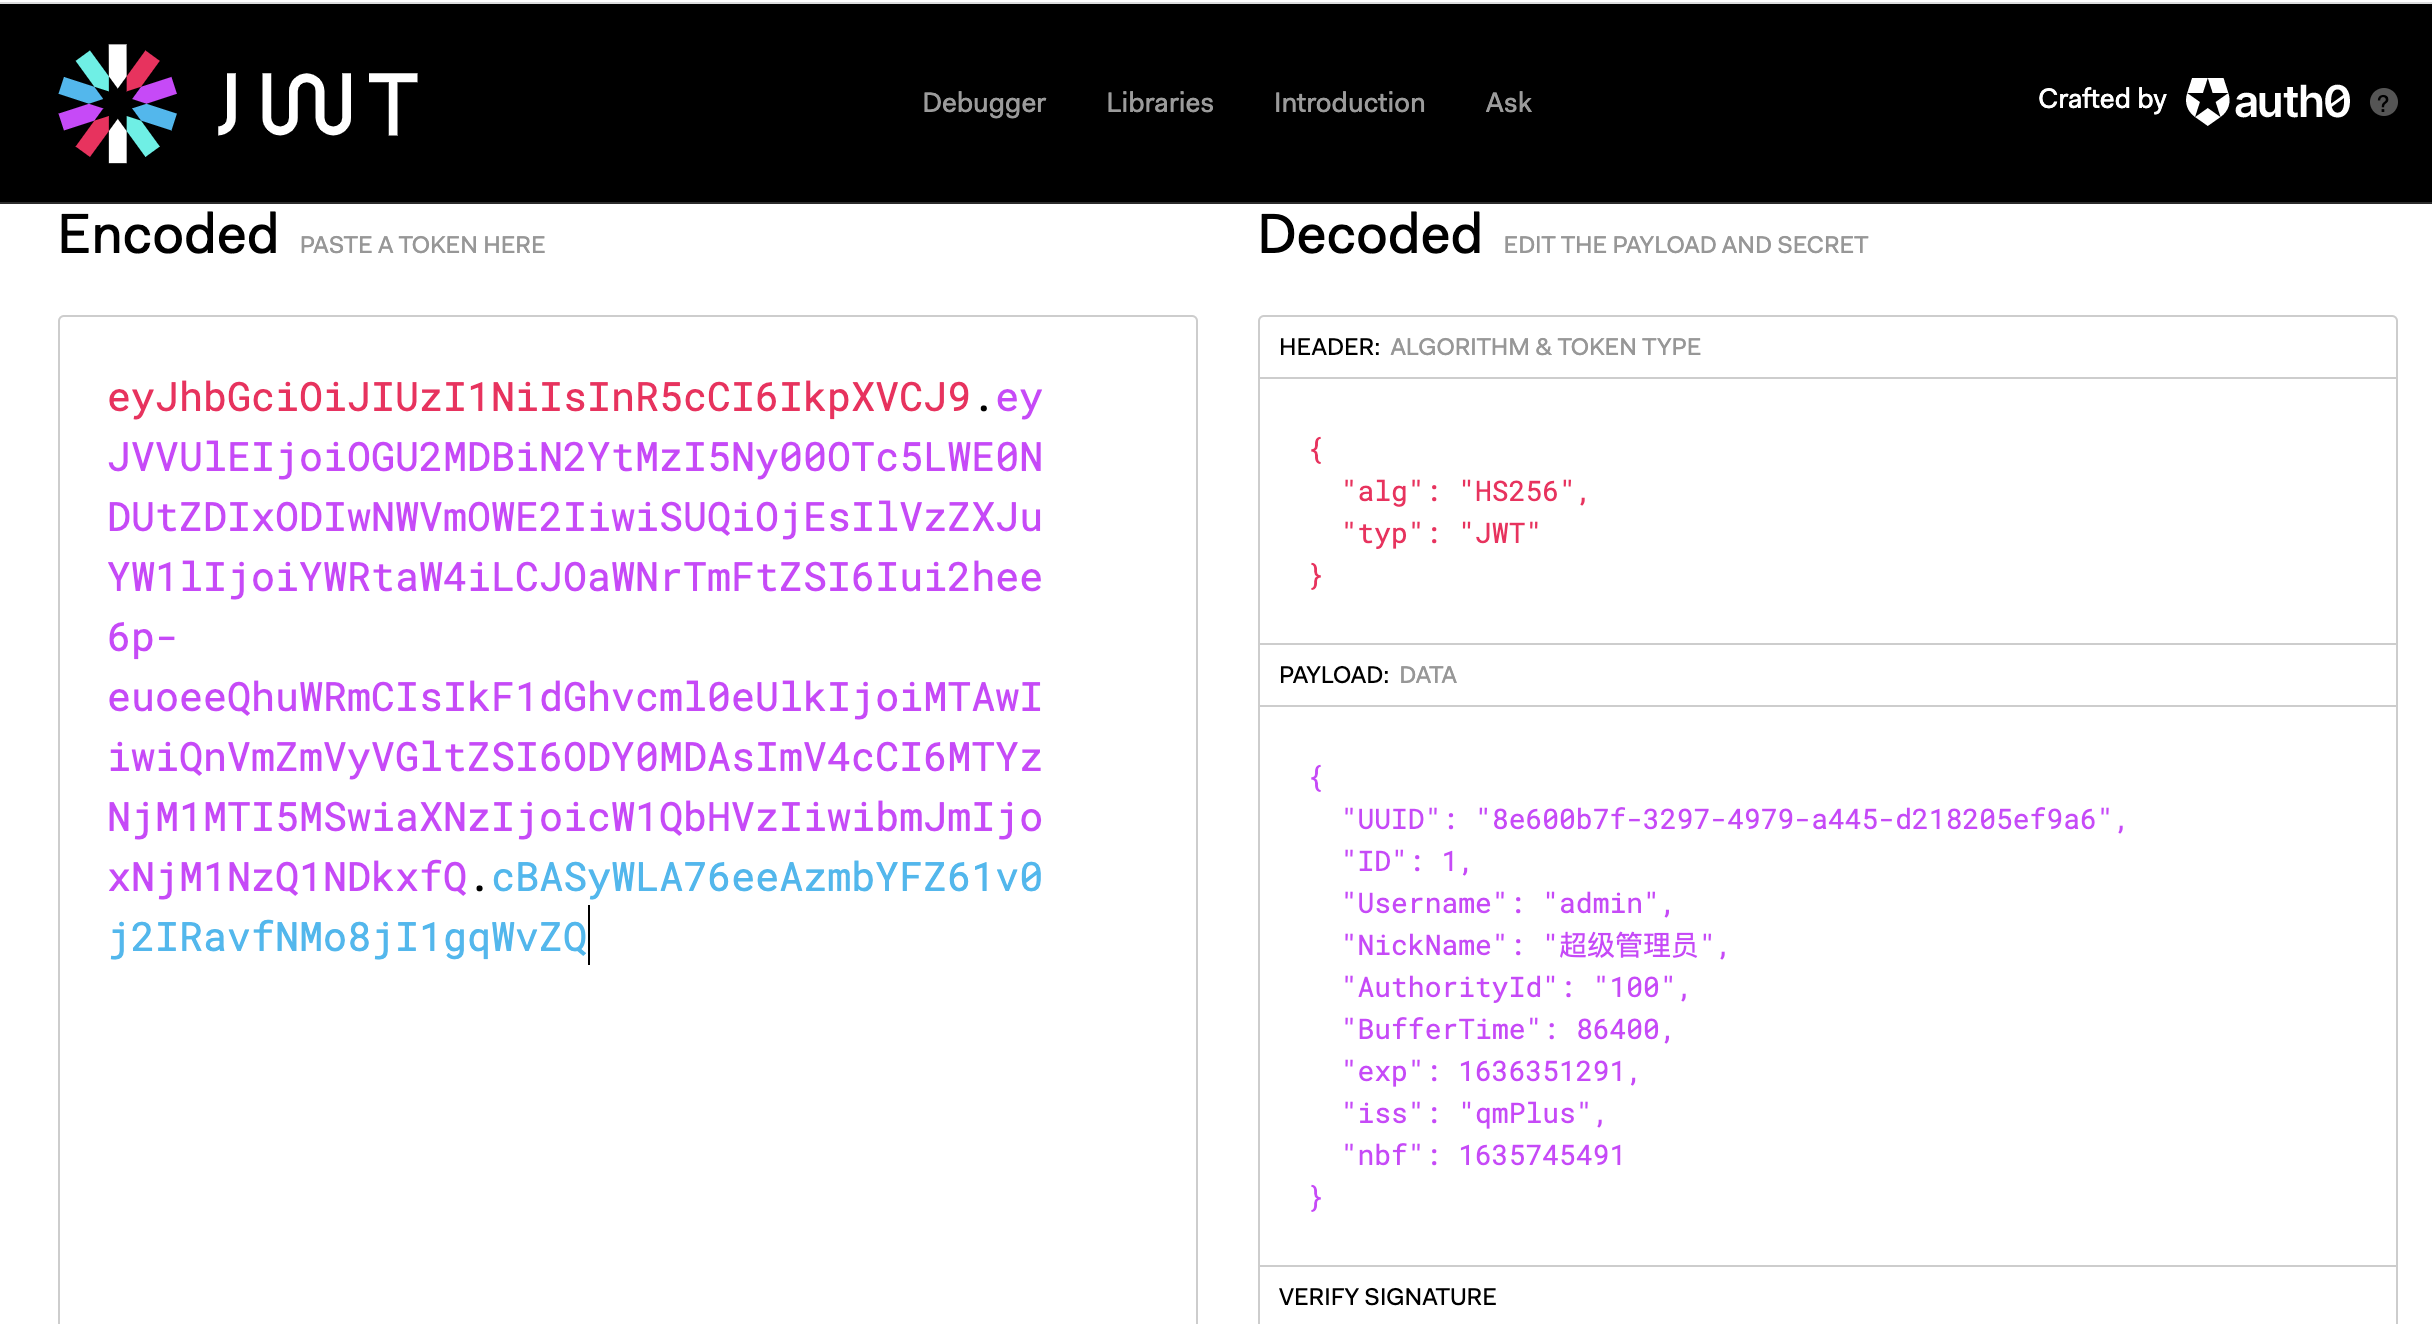
Task: Click the Auth0 shield logo icon
Action: click(2206, 101)
